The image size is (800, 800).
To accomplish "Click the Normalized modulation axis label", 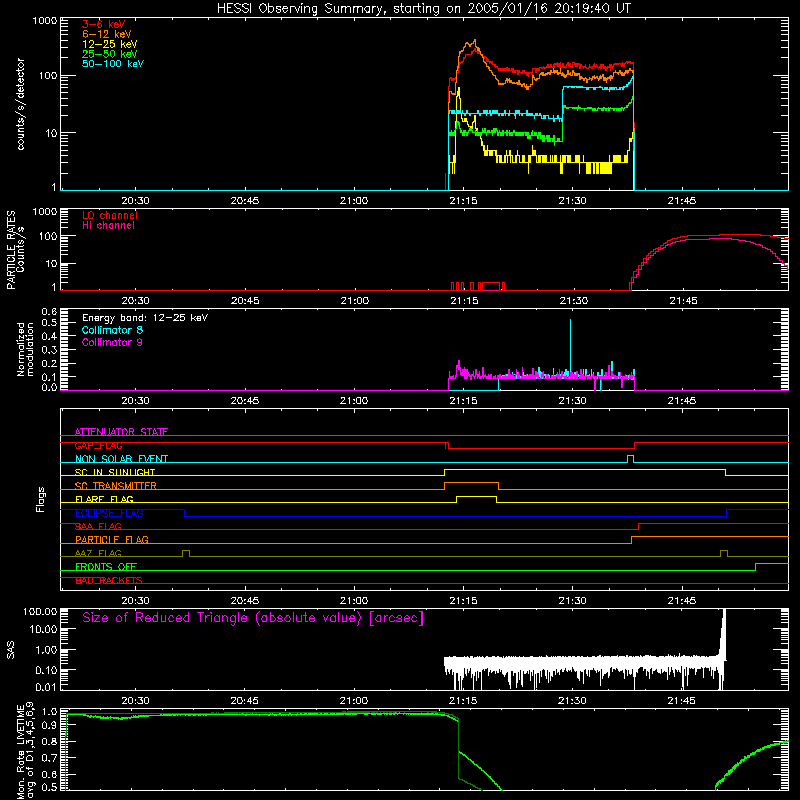I will point(25,349).
